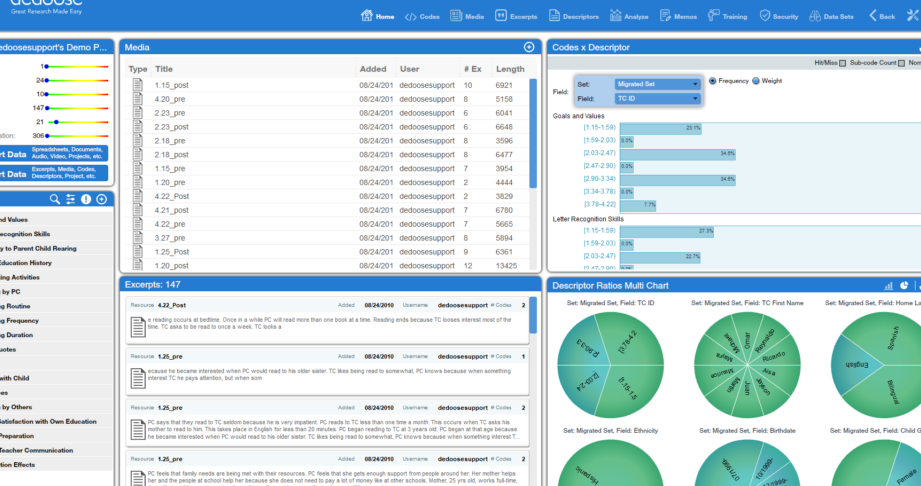
Task: Click the add media plus icon
Action: pos(529,47)
